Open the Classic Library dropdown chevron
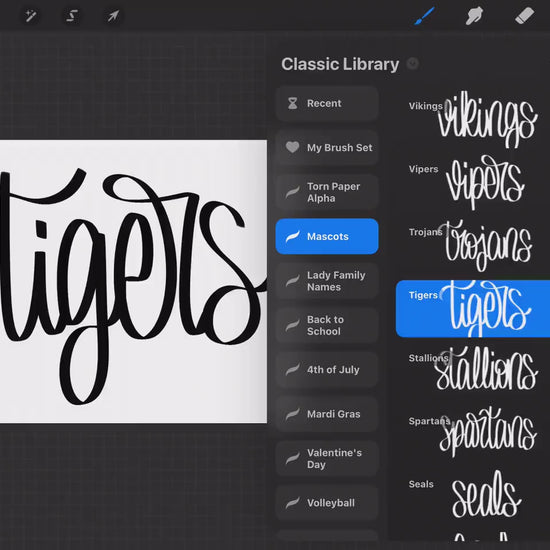The height and width of the screenshot is (550, 550). (x=412, y=63)
